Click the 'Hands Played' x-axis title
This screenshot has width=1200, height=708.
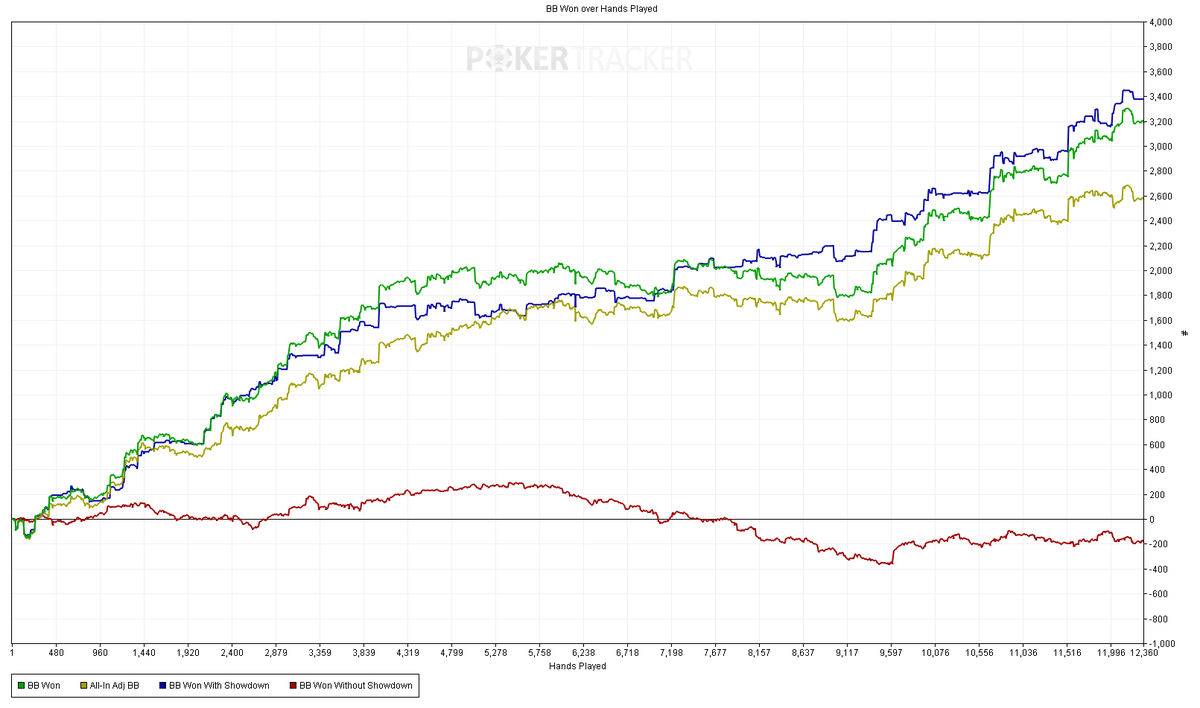pyautogui.click(x=577, y=665)
